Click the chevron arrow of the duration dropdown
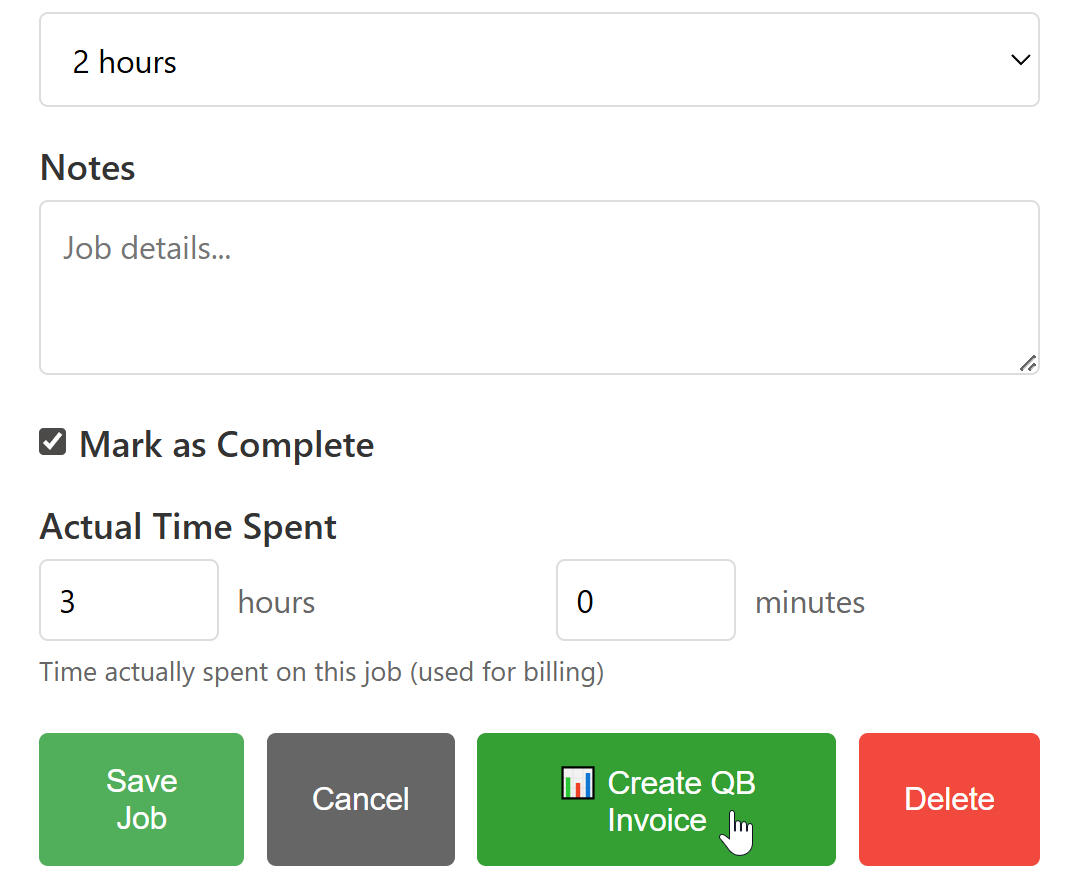This screenshot has width=1081, height=891. coord(1020,60)
